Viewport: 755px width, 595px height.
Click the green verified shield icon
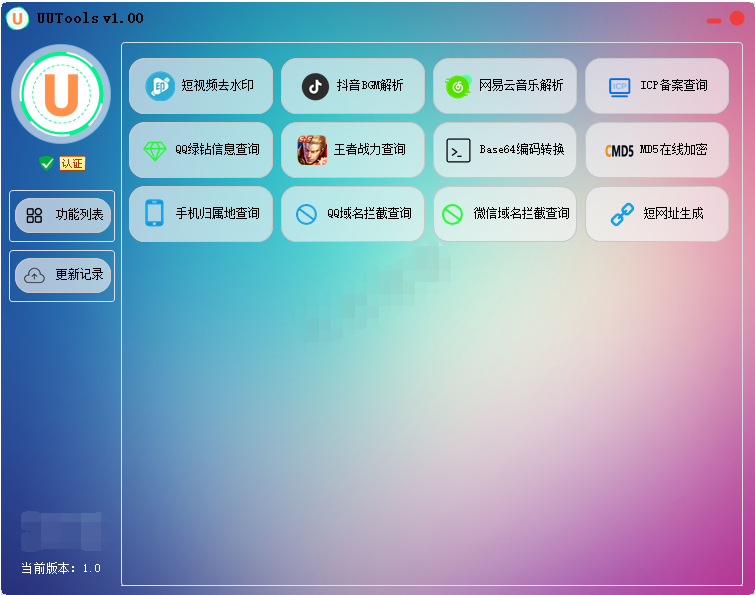click(46, 163)
